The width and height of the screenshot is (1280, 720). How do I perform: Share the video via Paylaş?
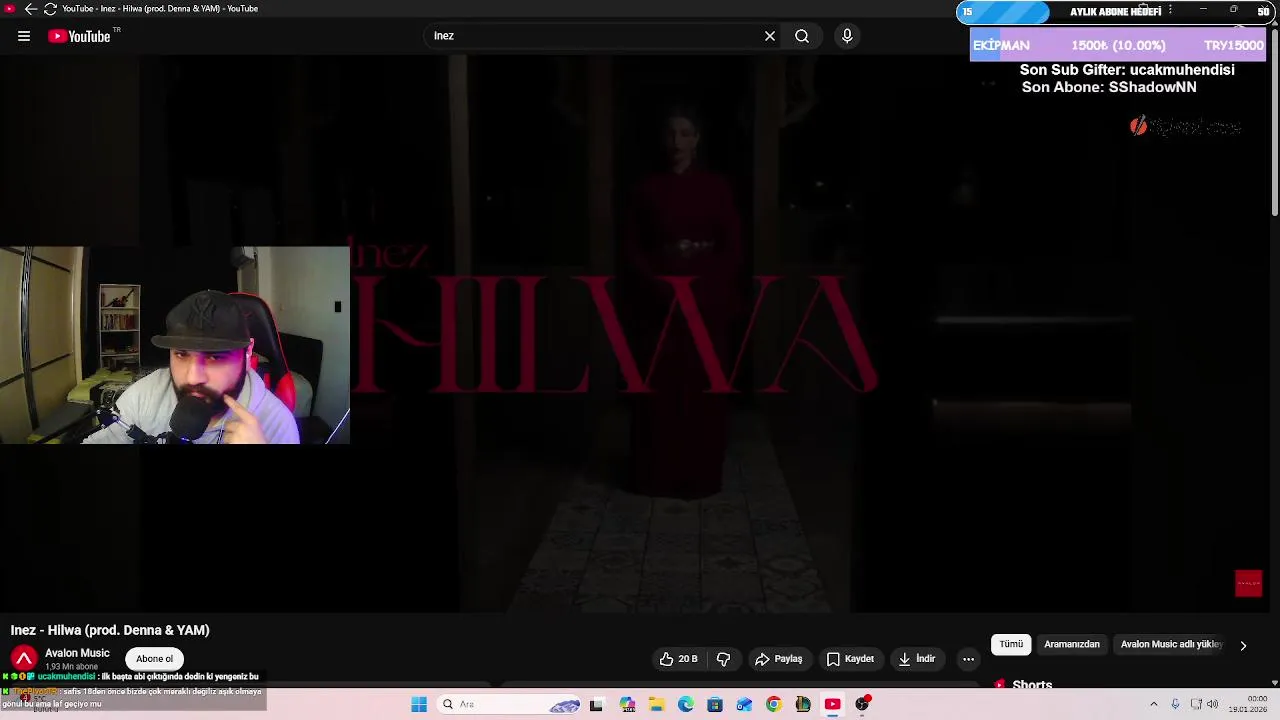click(779, 659)
